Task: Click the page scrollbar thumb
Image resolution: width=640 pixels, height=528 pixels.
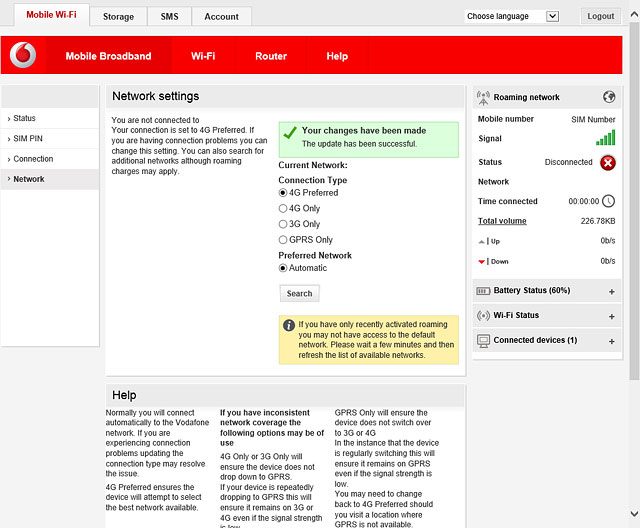Action: [x=634, y=201]
